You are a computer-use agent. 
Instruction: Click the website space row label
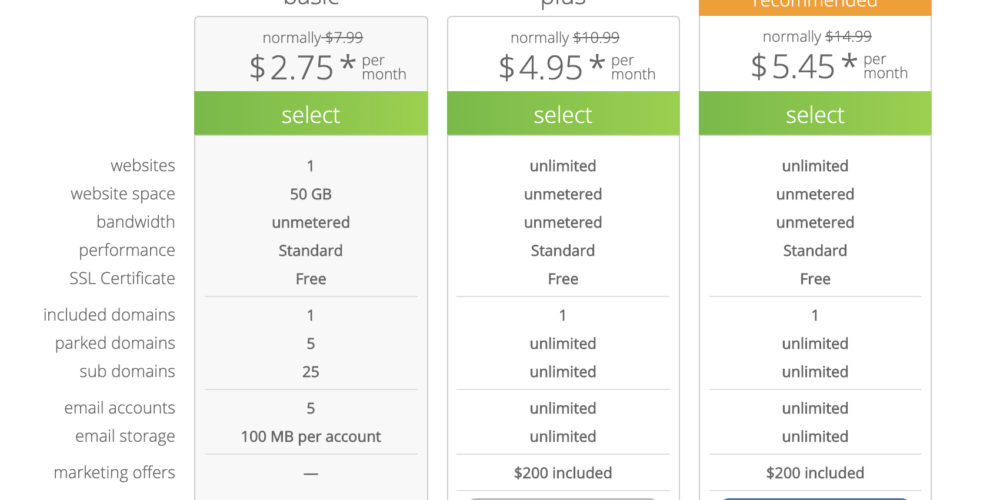tap(122, 194)
